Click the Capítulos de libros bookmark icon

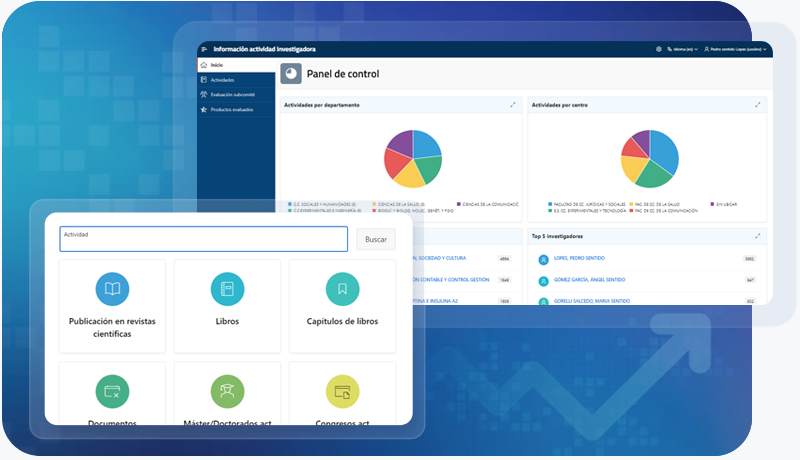[343, 289]
